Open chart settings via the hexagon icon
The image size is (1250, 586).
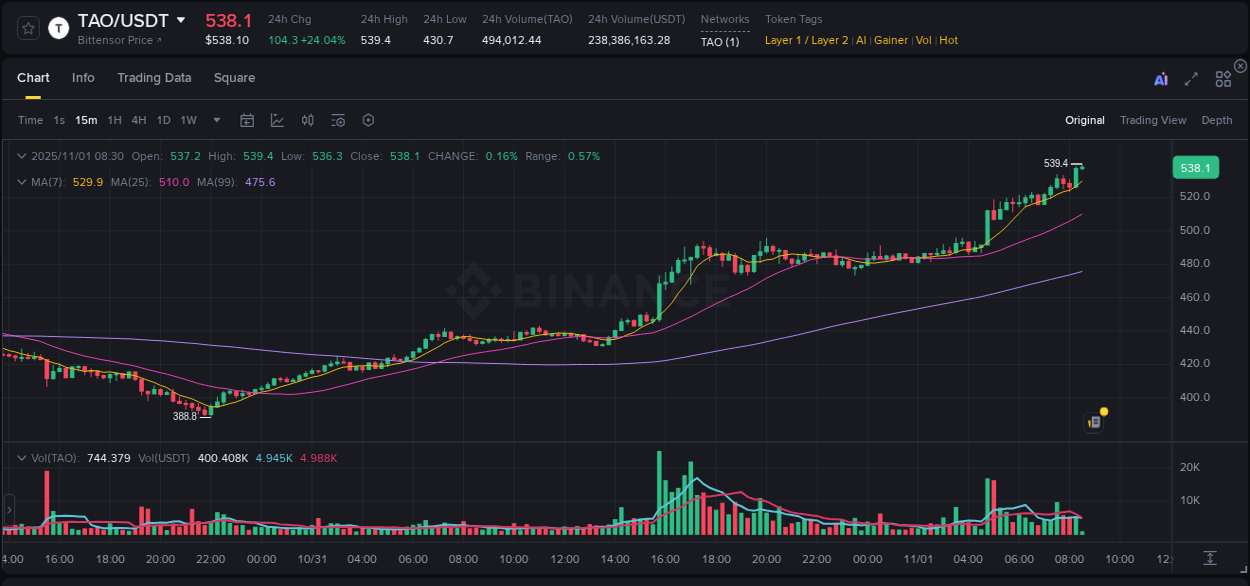[x=368, y=119]
